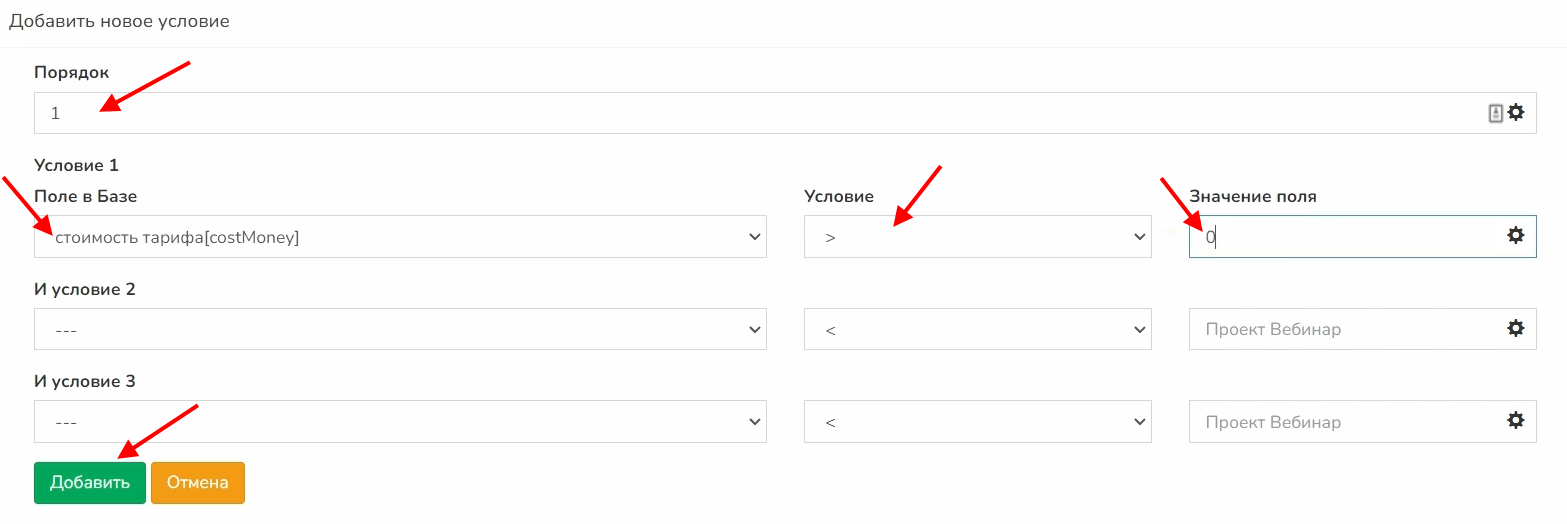
Task: Open gear settings for the И условие 2 value
Action: 1516,329
